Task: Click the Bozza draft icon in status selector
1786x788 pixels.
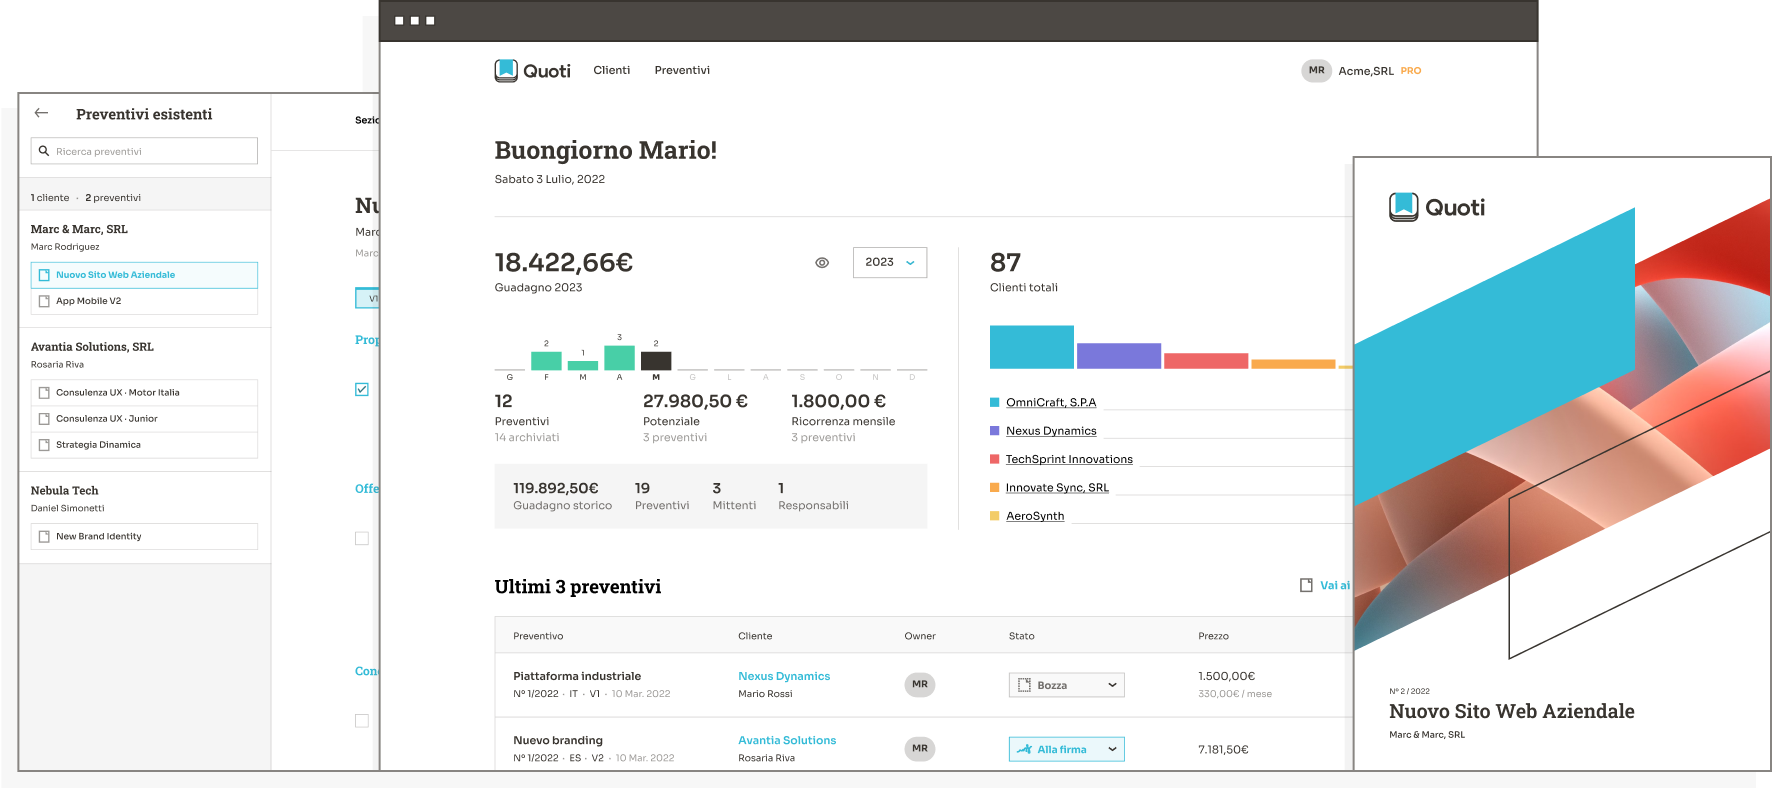Action: tap(1024, 685)
